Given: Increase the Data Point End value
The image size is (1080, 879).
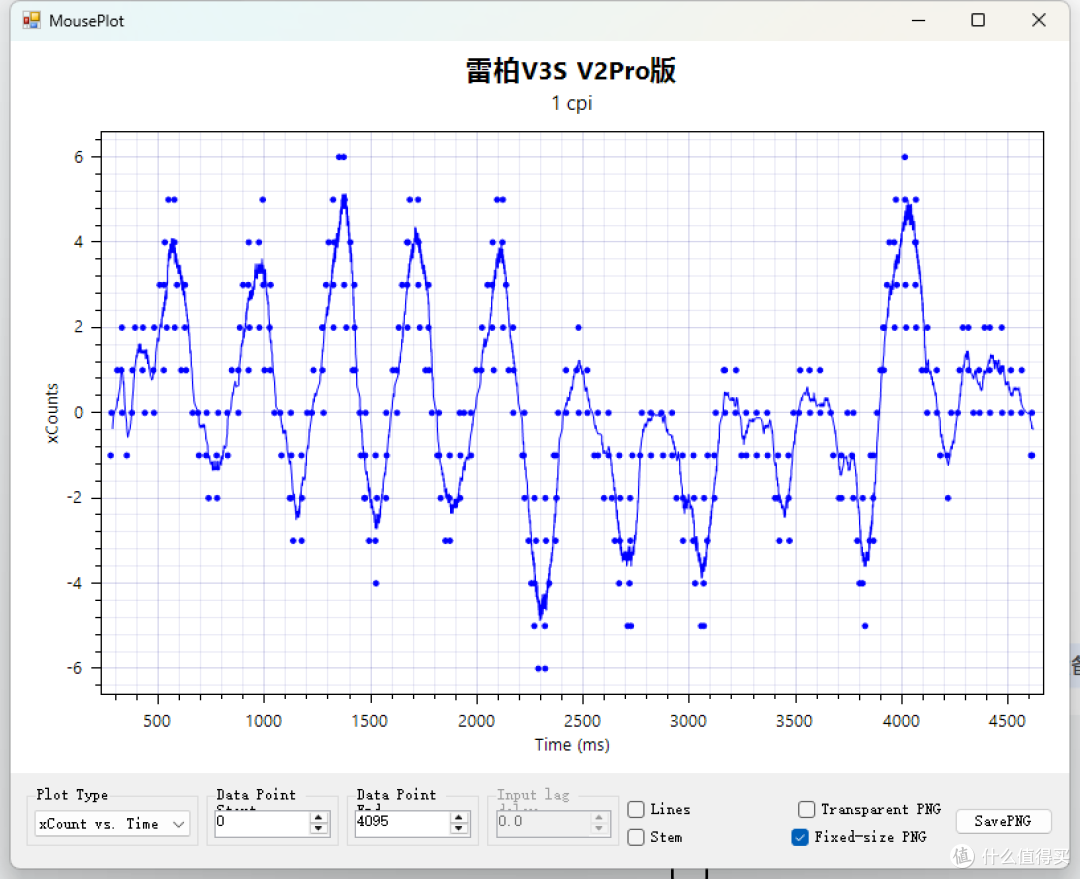Looking at the screenshot, I should pyautogui.click(x=459, y=817).
